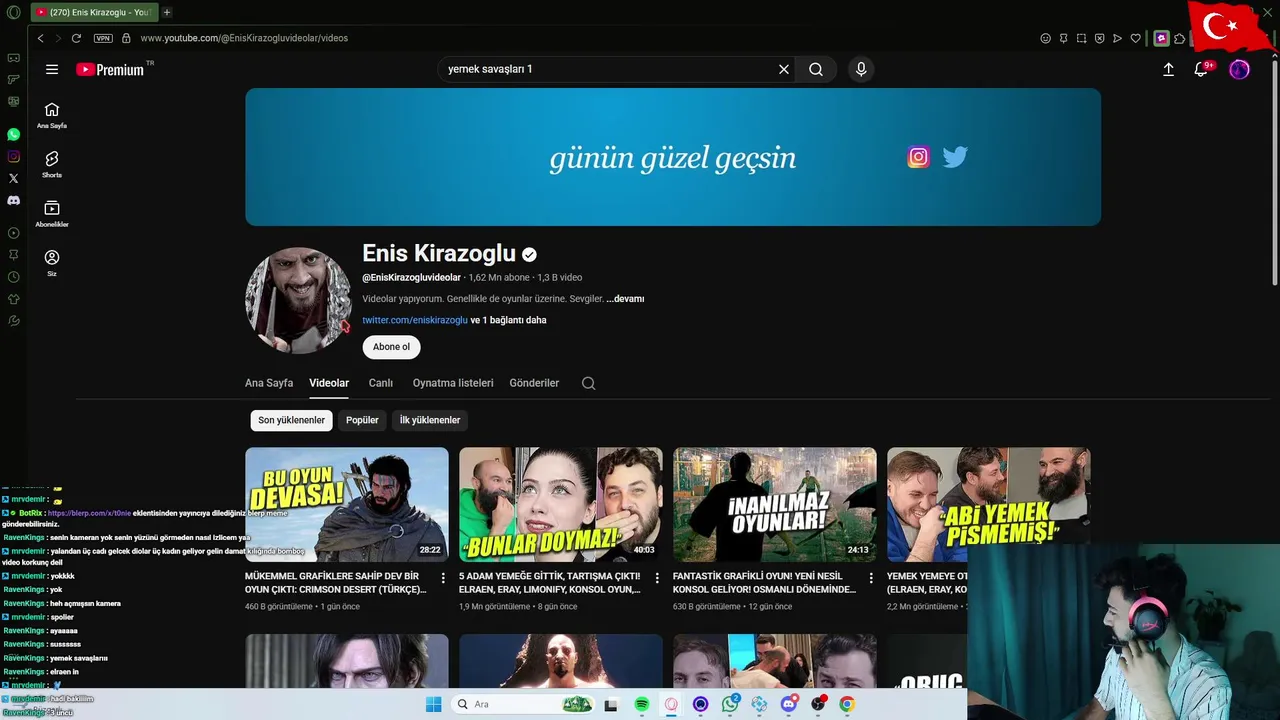Viewport: 1280px width, 720px height.
Task: Toggle the browser VPN badge
Action: pos(103,38)
